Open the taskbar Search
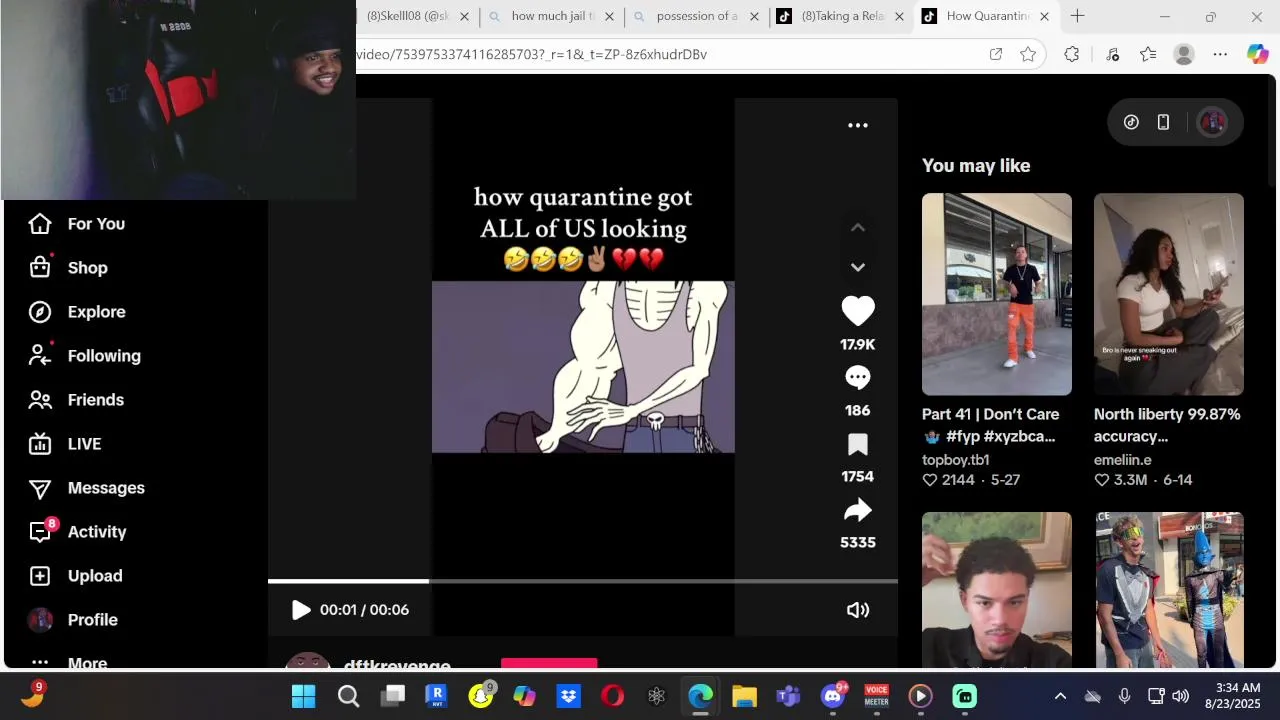This screenshot has width=1280, height=720. [x=348, y=696]
